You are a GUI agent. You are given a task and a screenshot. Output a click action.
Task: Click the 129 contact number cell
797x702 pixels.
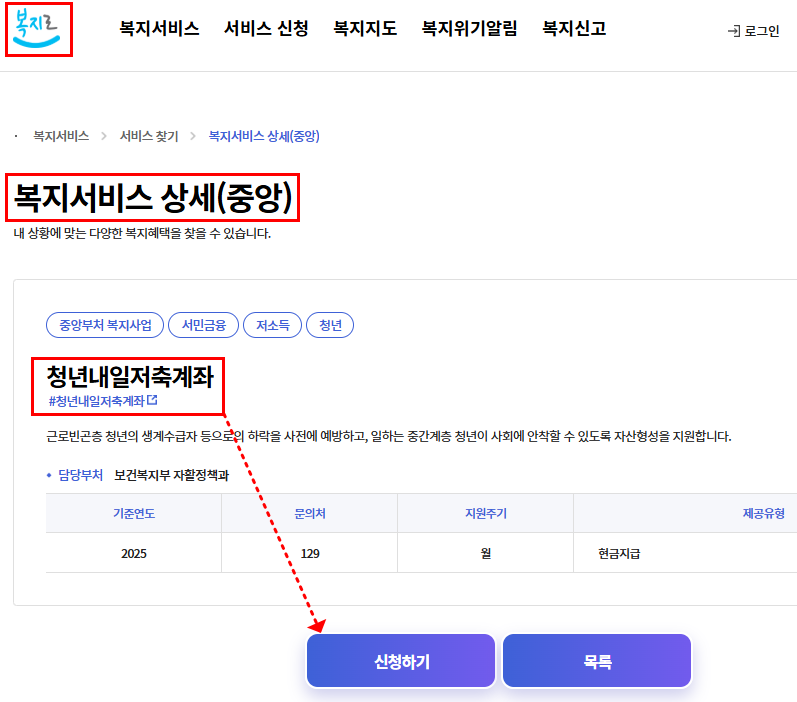pyautogui.click(x=310, y=553)
